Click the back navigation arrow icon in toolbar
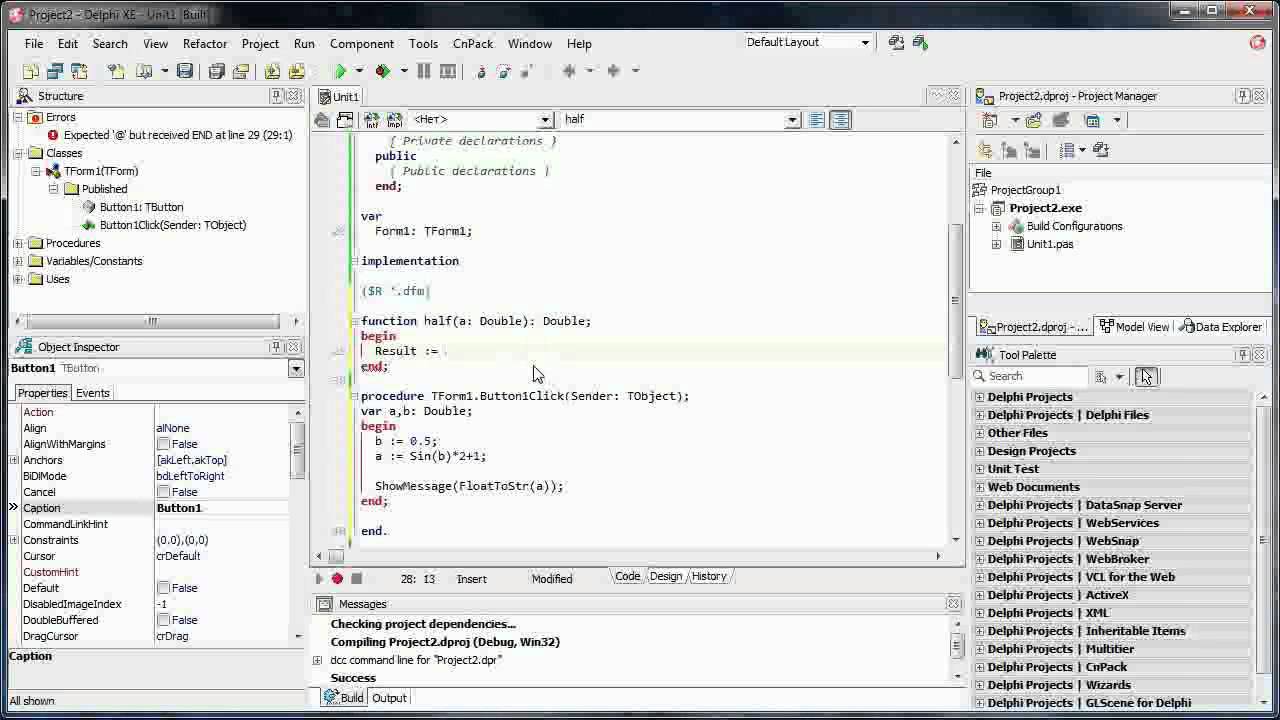The image size is (1280, 720). pyautogui.click(x=569, y=71)
